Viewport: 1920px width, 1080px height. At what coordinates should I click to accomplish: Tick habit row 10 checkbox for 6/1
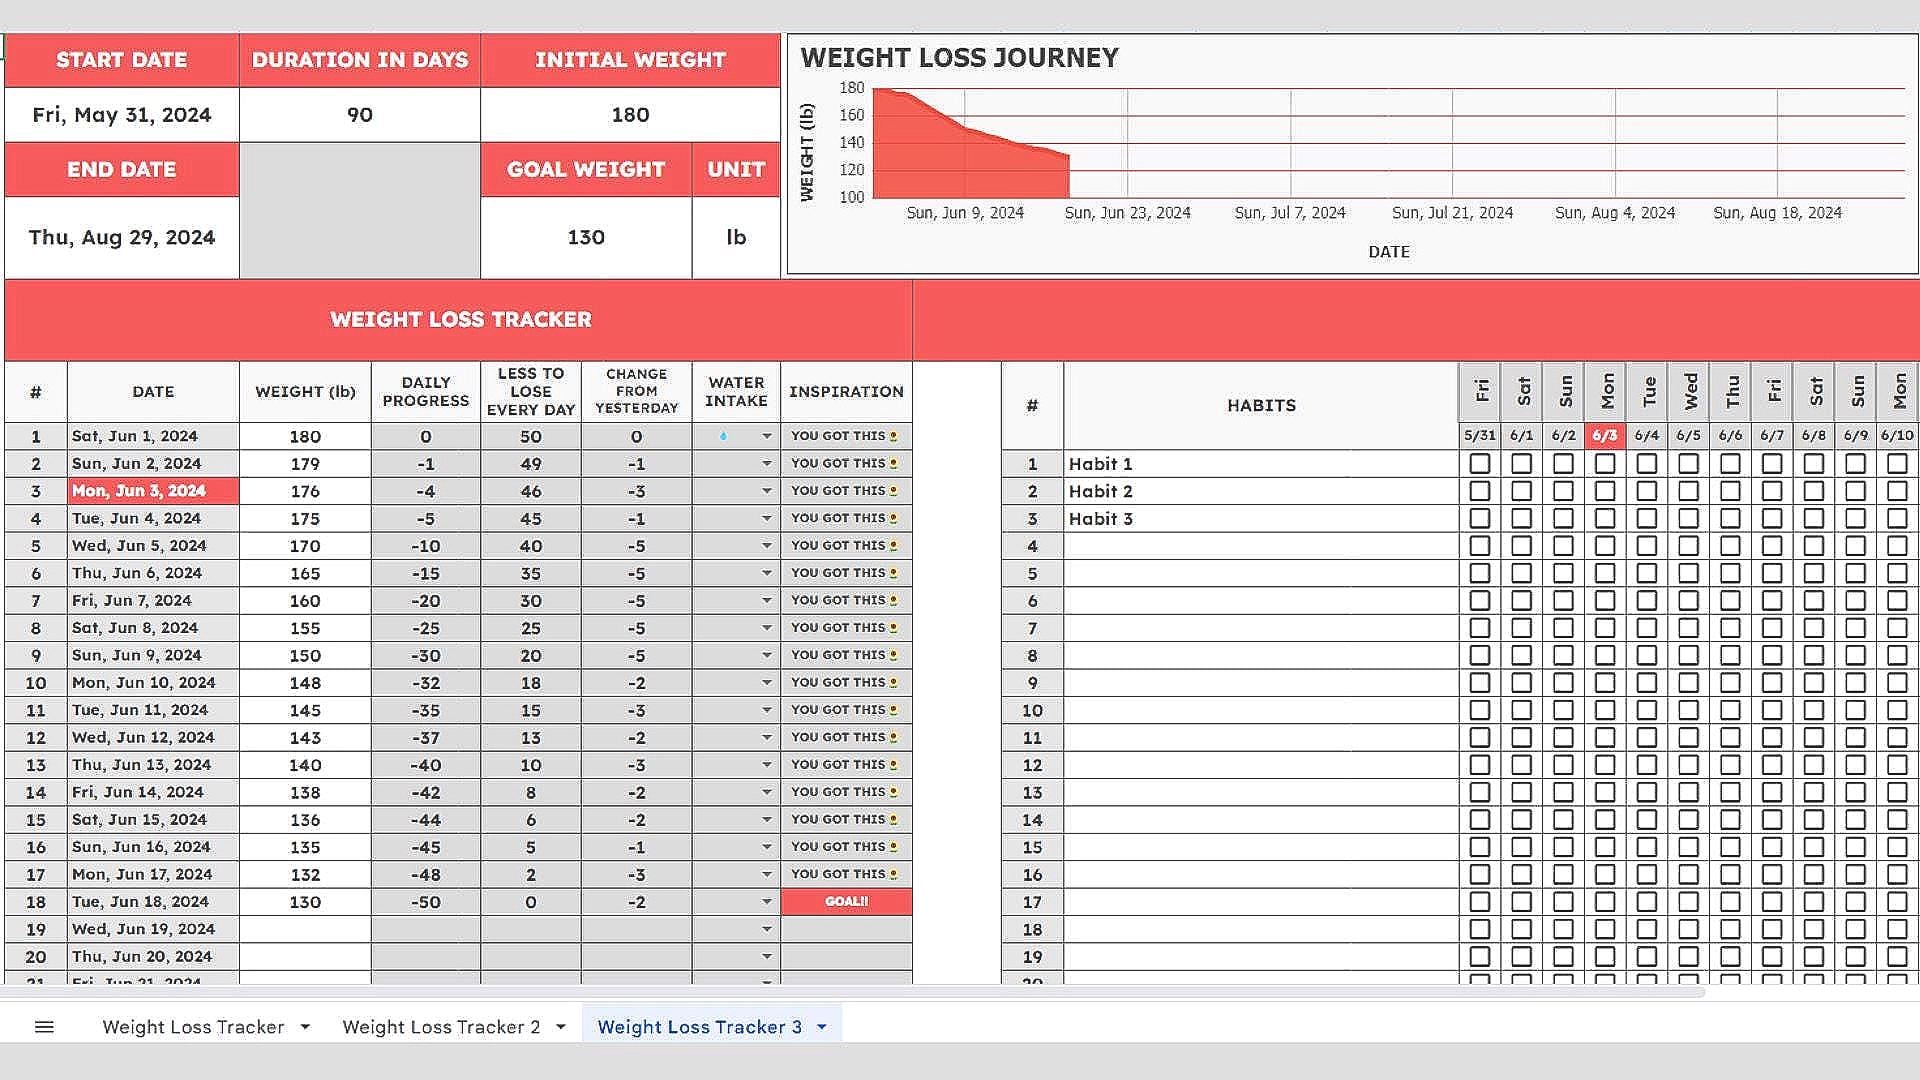click(x=1522, y=710)
